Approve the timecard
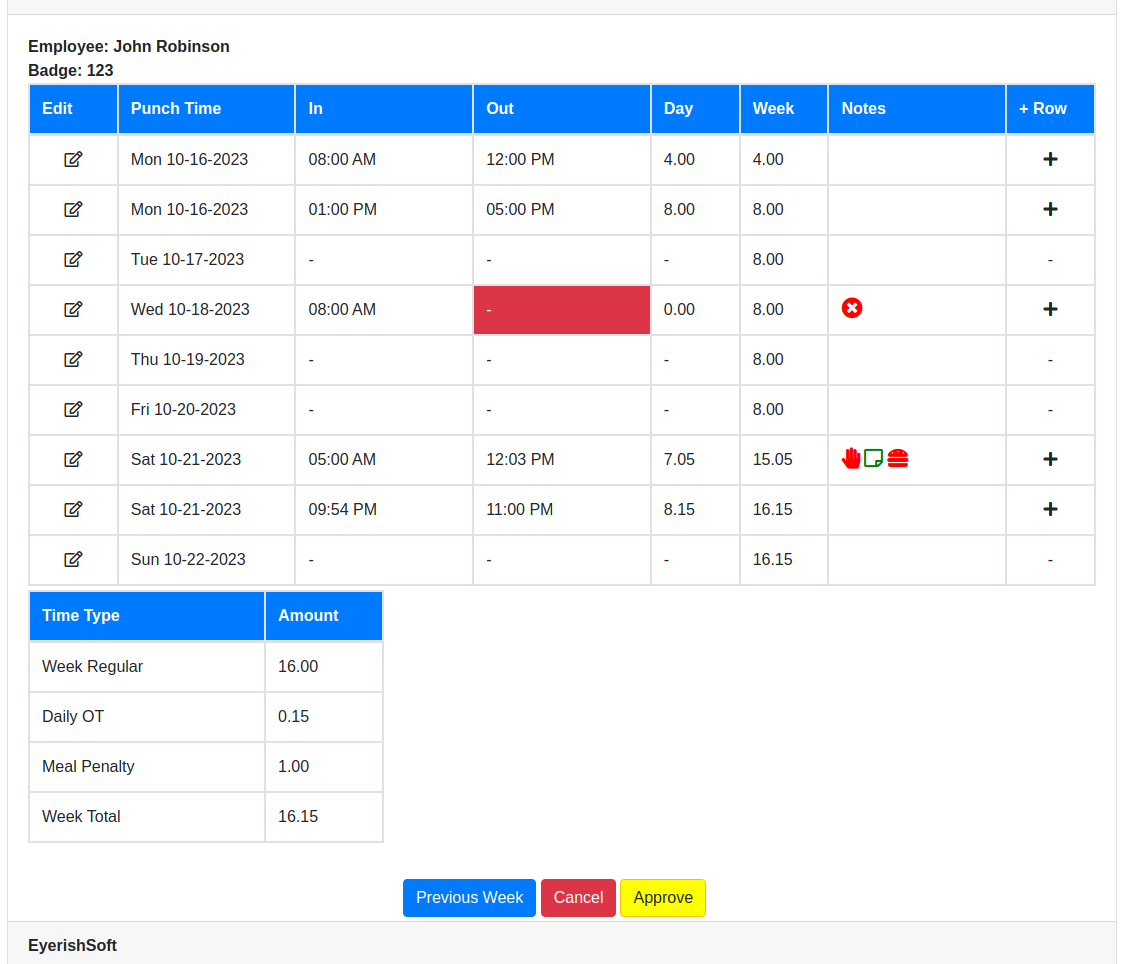Viewport: 1124px width, 964px height. [x=663, y=898]
